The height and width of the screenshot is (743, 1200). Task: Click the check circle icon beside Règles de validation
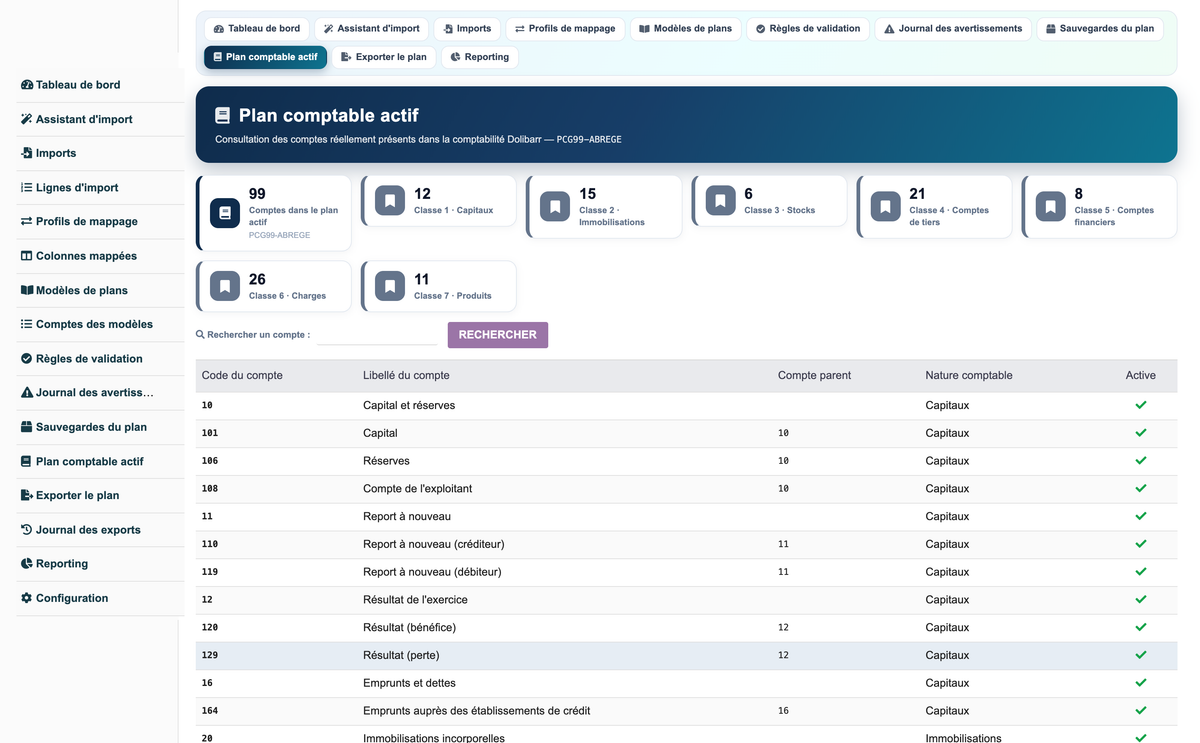[27, 358]
